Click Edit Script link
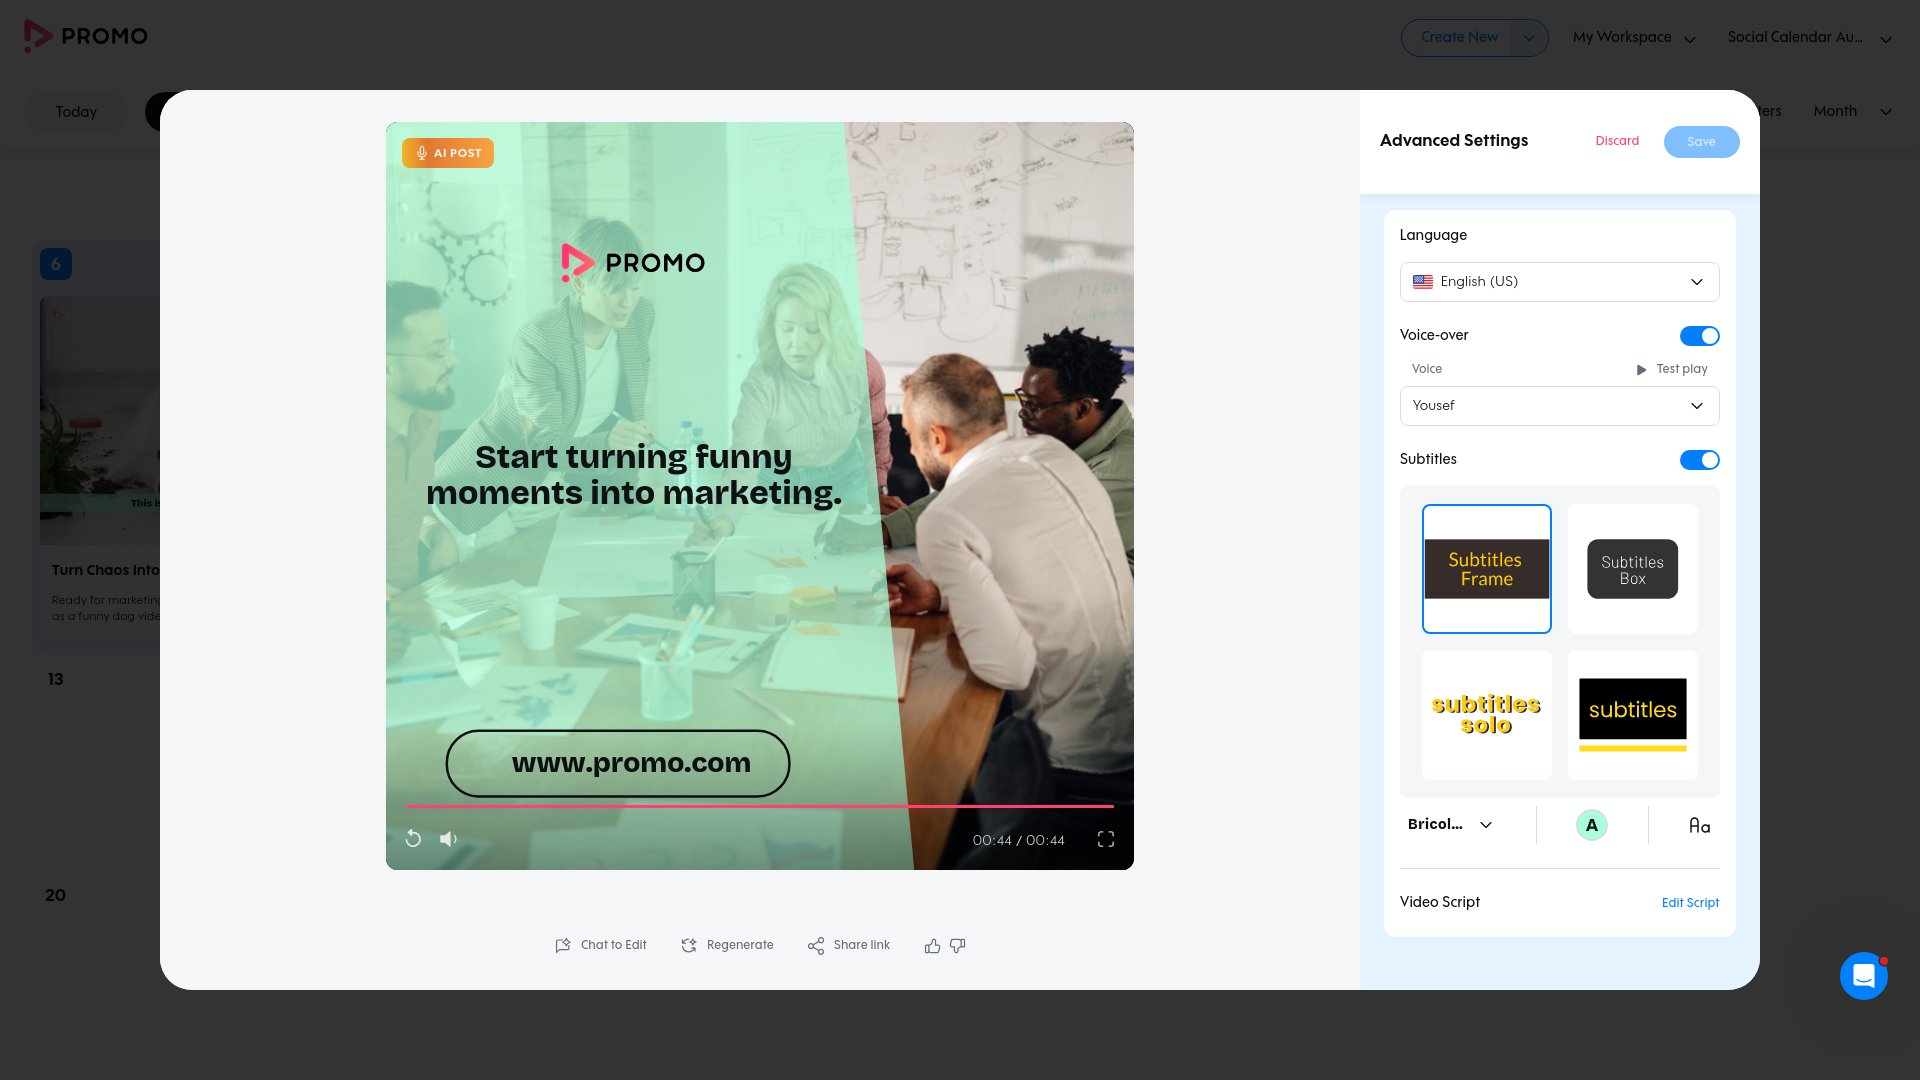 click(x=1690, y=903)
